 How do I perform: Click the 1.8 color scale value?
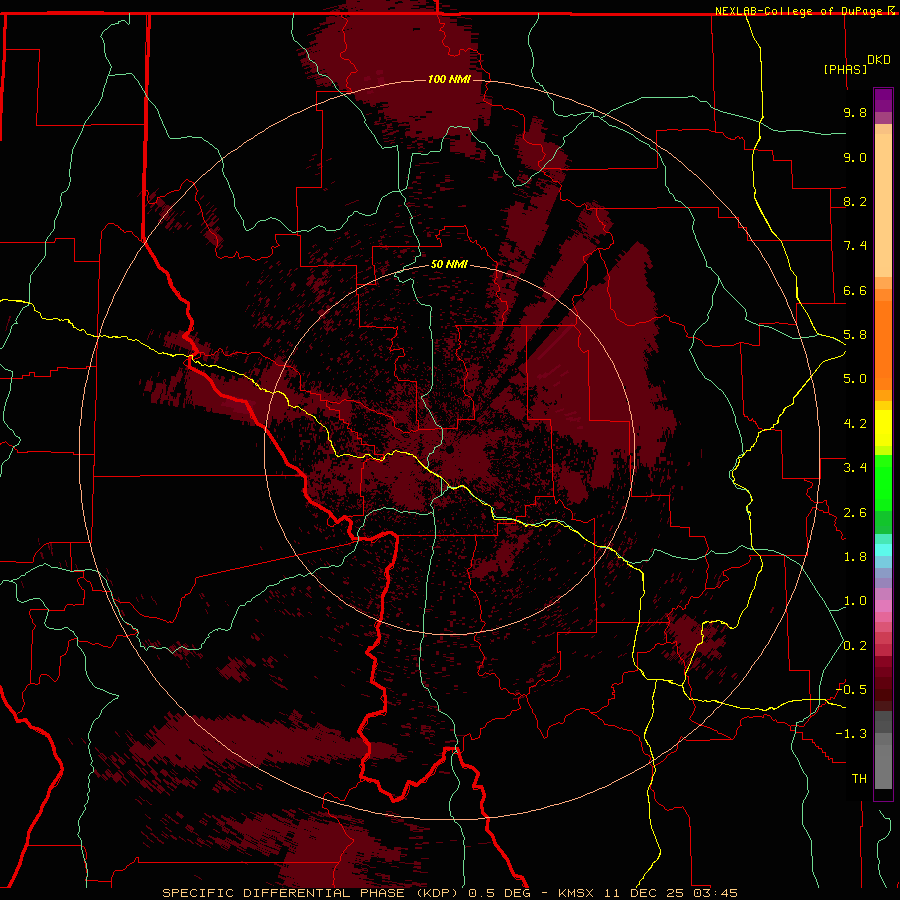(855, 557)
